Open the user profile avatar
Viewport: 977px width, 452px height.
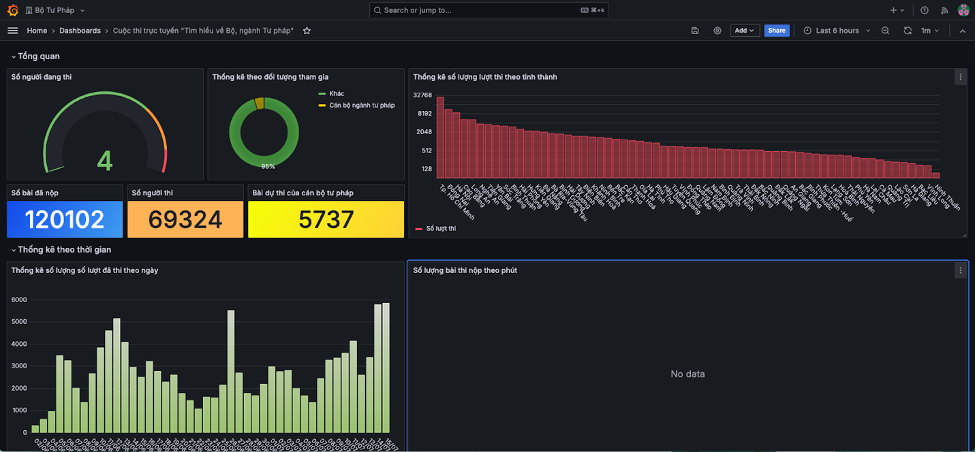point(963,10)
